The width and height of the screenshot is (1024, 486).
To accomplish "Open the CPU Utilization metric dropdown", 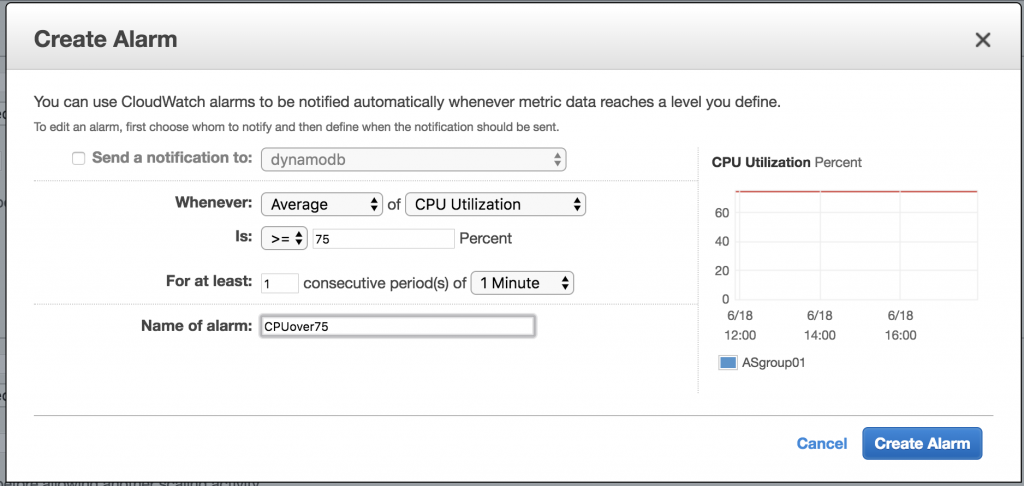I will coord(494,204).
